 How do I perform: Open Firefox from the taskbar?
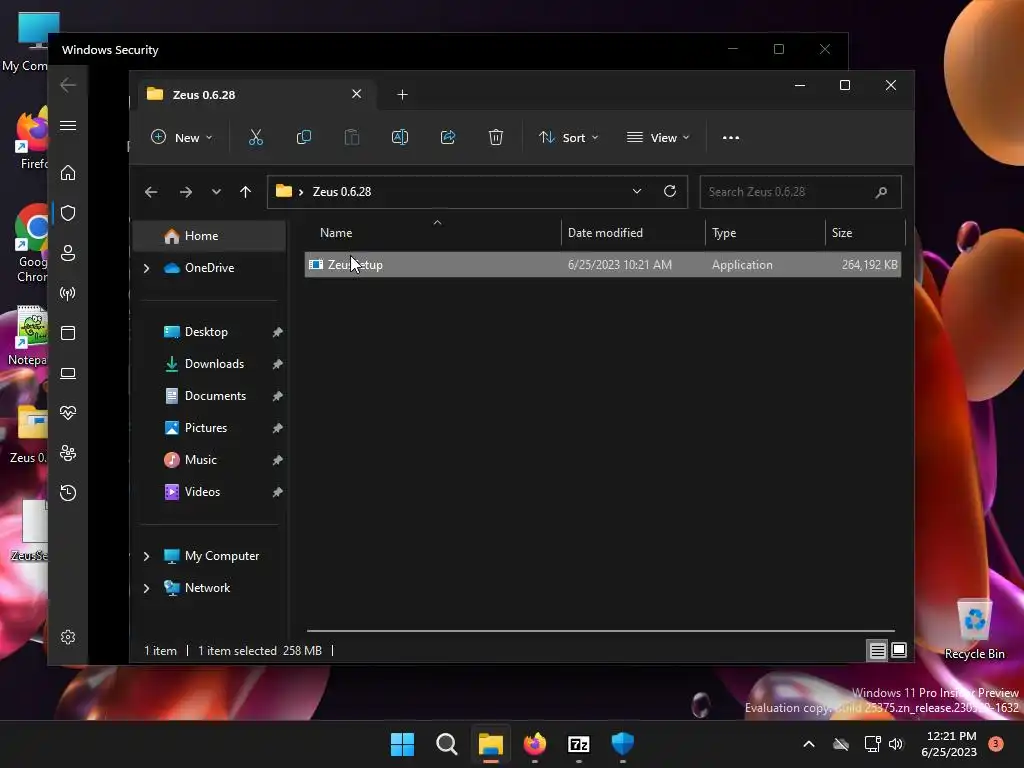[x=535, y=744]
